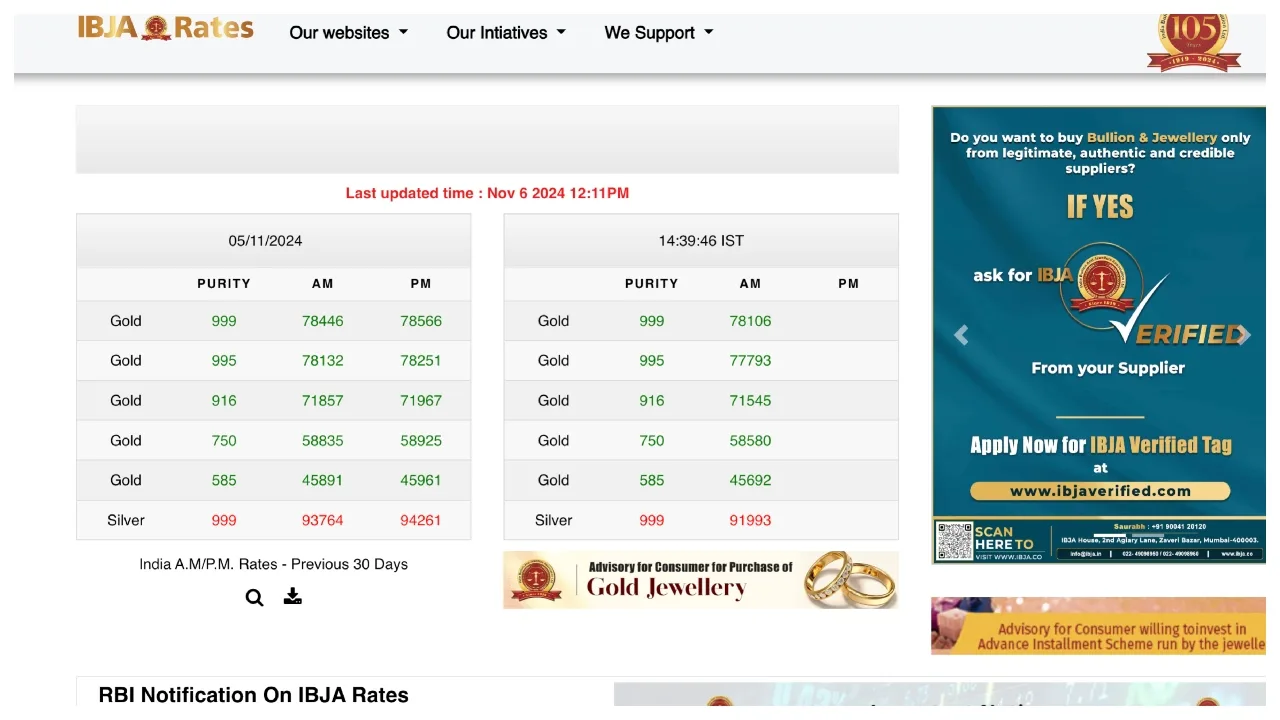
Task: Select Gold 999 AM rate 78446
Action: click(323, 321)
